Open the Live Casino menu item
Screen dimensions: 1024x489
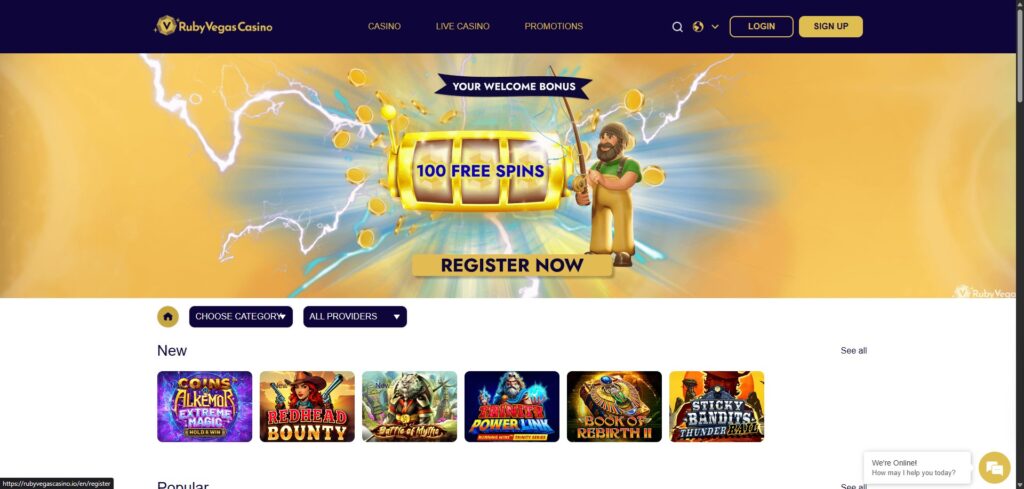(462, 27)
